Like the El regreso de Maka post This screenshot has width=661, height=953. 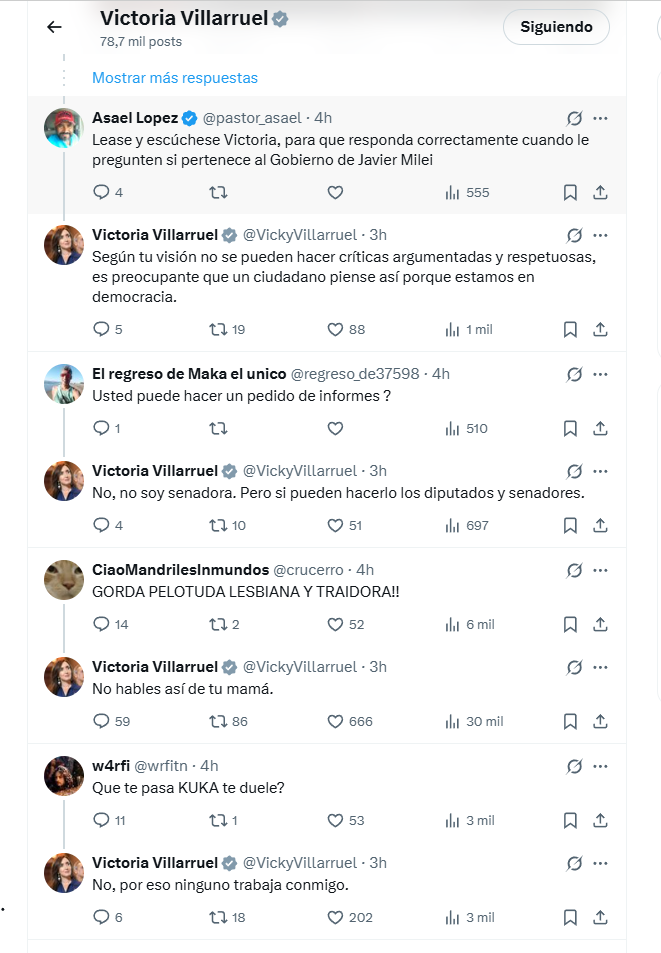point(336,428)
